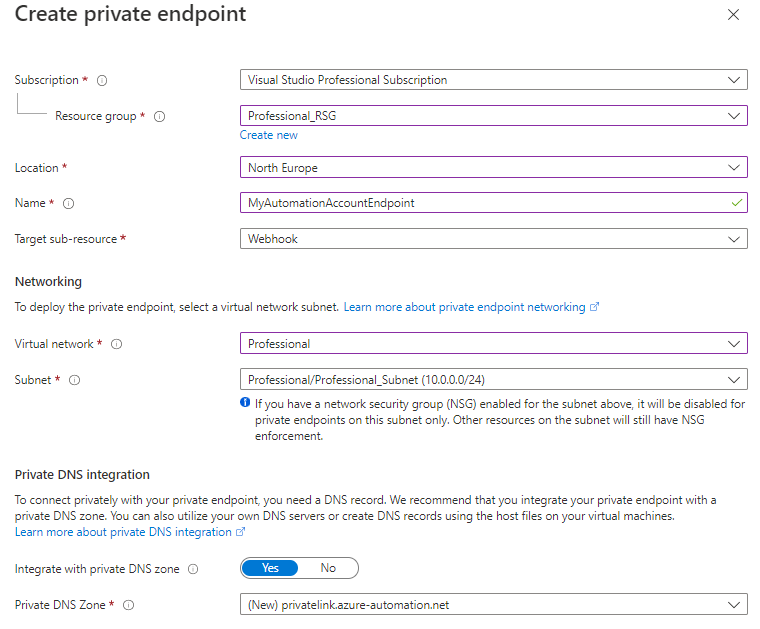Click info icon beside Private DNS Zone
Image resolution: width=760 pixels, height=629 pixels.
[129, 605]
